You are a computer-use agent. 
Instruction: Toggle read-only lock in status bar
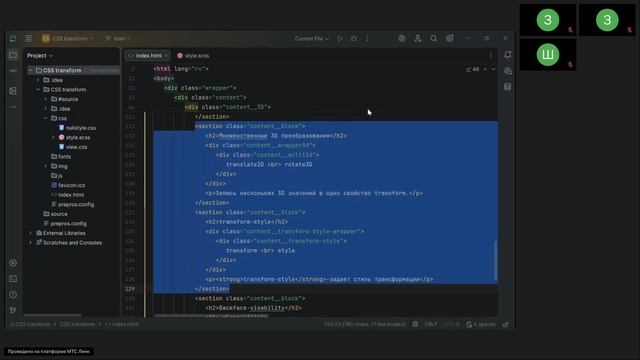pyautogui.click(x=469, y=324)
